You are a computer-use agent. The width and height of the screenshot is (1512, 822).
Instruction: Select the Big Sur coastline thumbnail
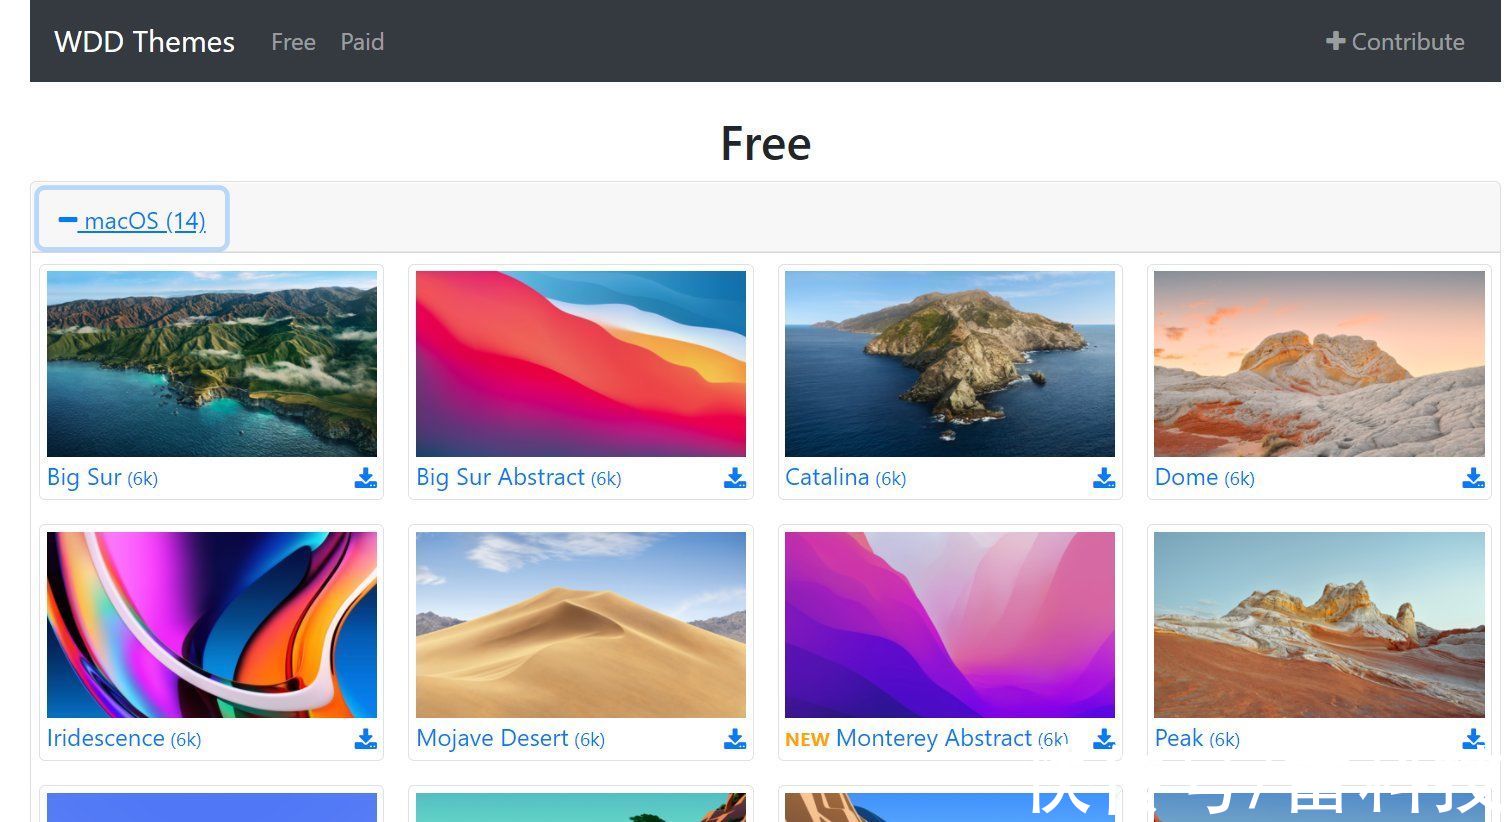tap(212, 364)
